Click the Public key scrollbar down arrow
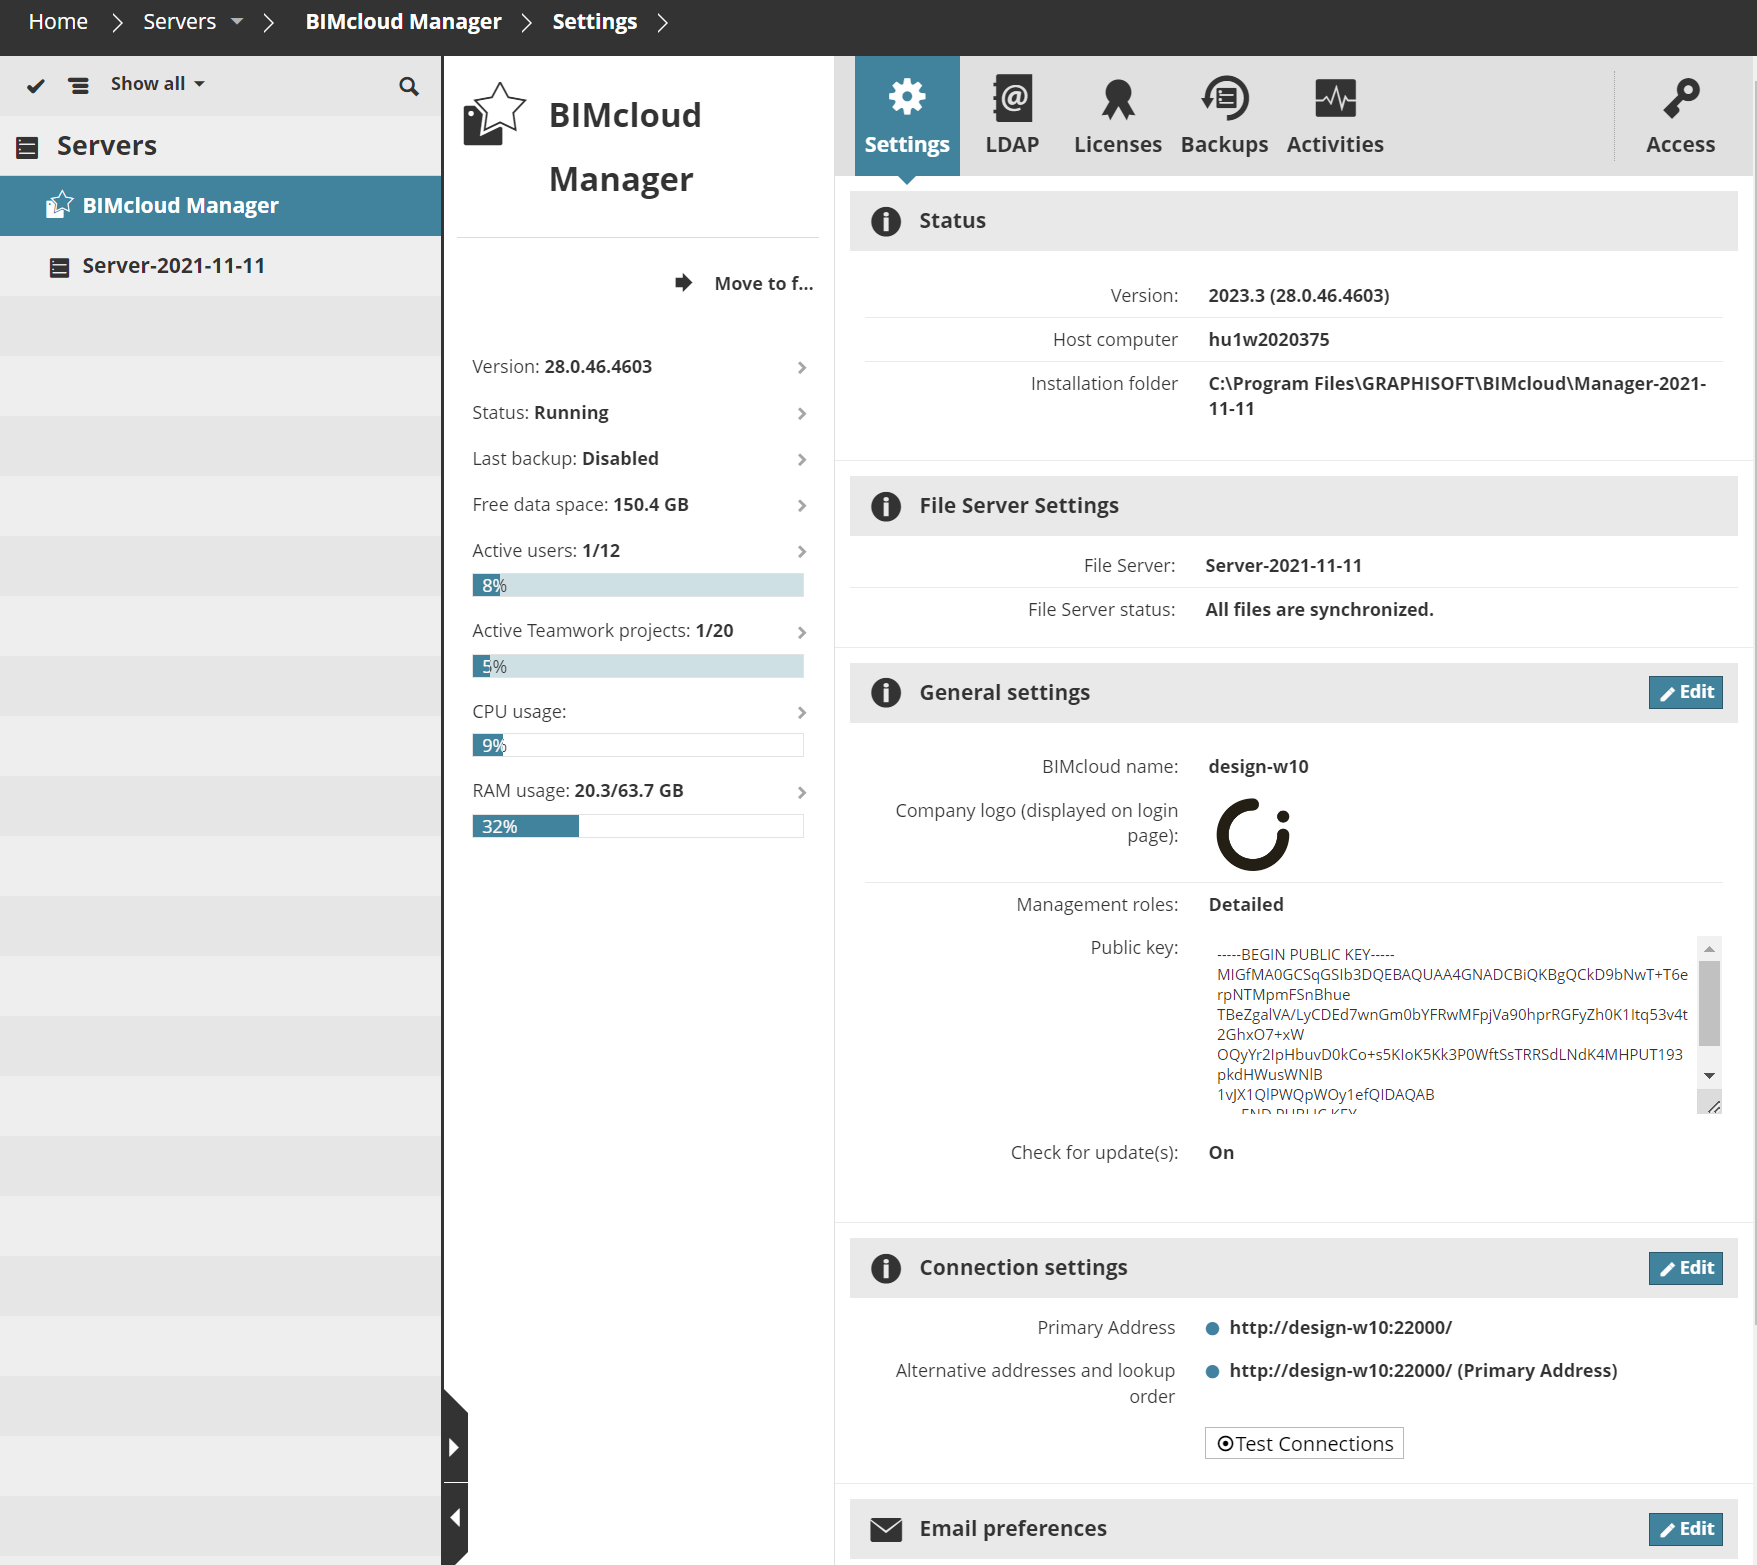Screen dimensions: 1757x1565 [1710, 1075]
